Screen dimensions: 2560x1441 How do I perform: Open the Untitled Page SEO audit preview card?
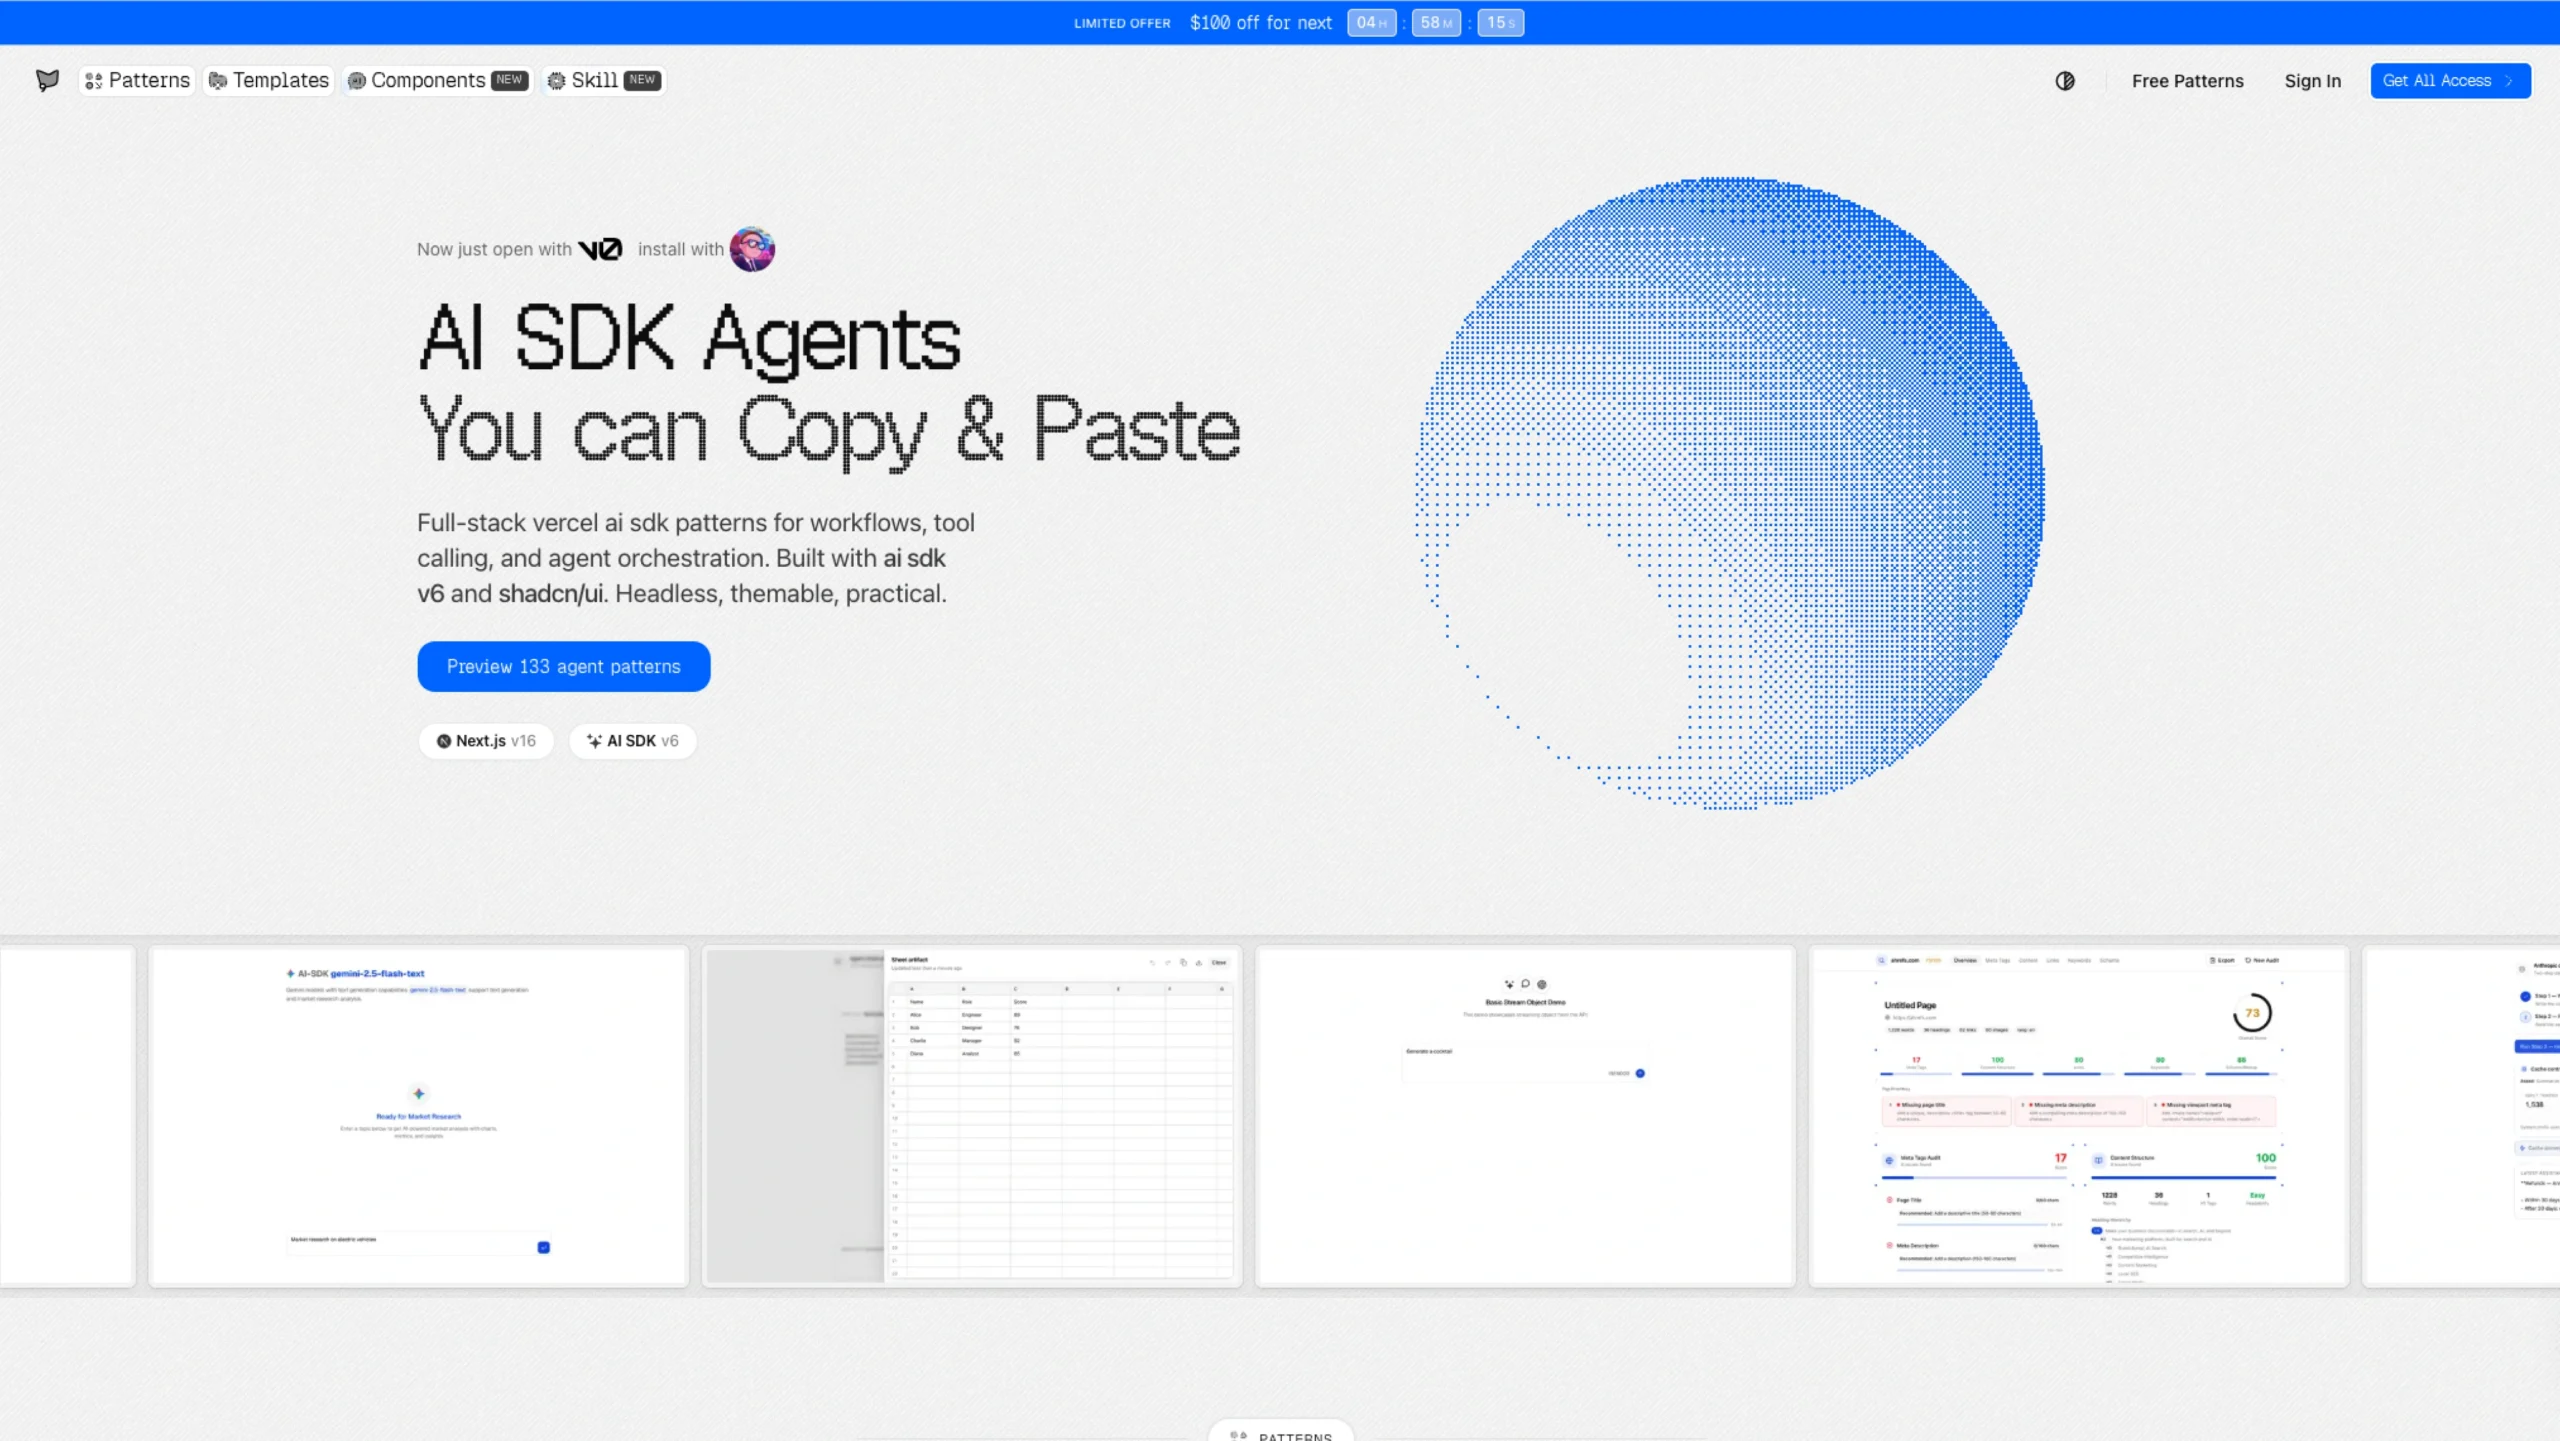pyautogui.click(x=2078, y=1116)
